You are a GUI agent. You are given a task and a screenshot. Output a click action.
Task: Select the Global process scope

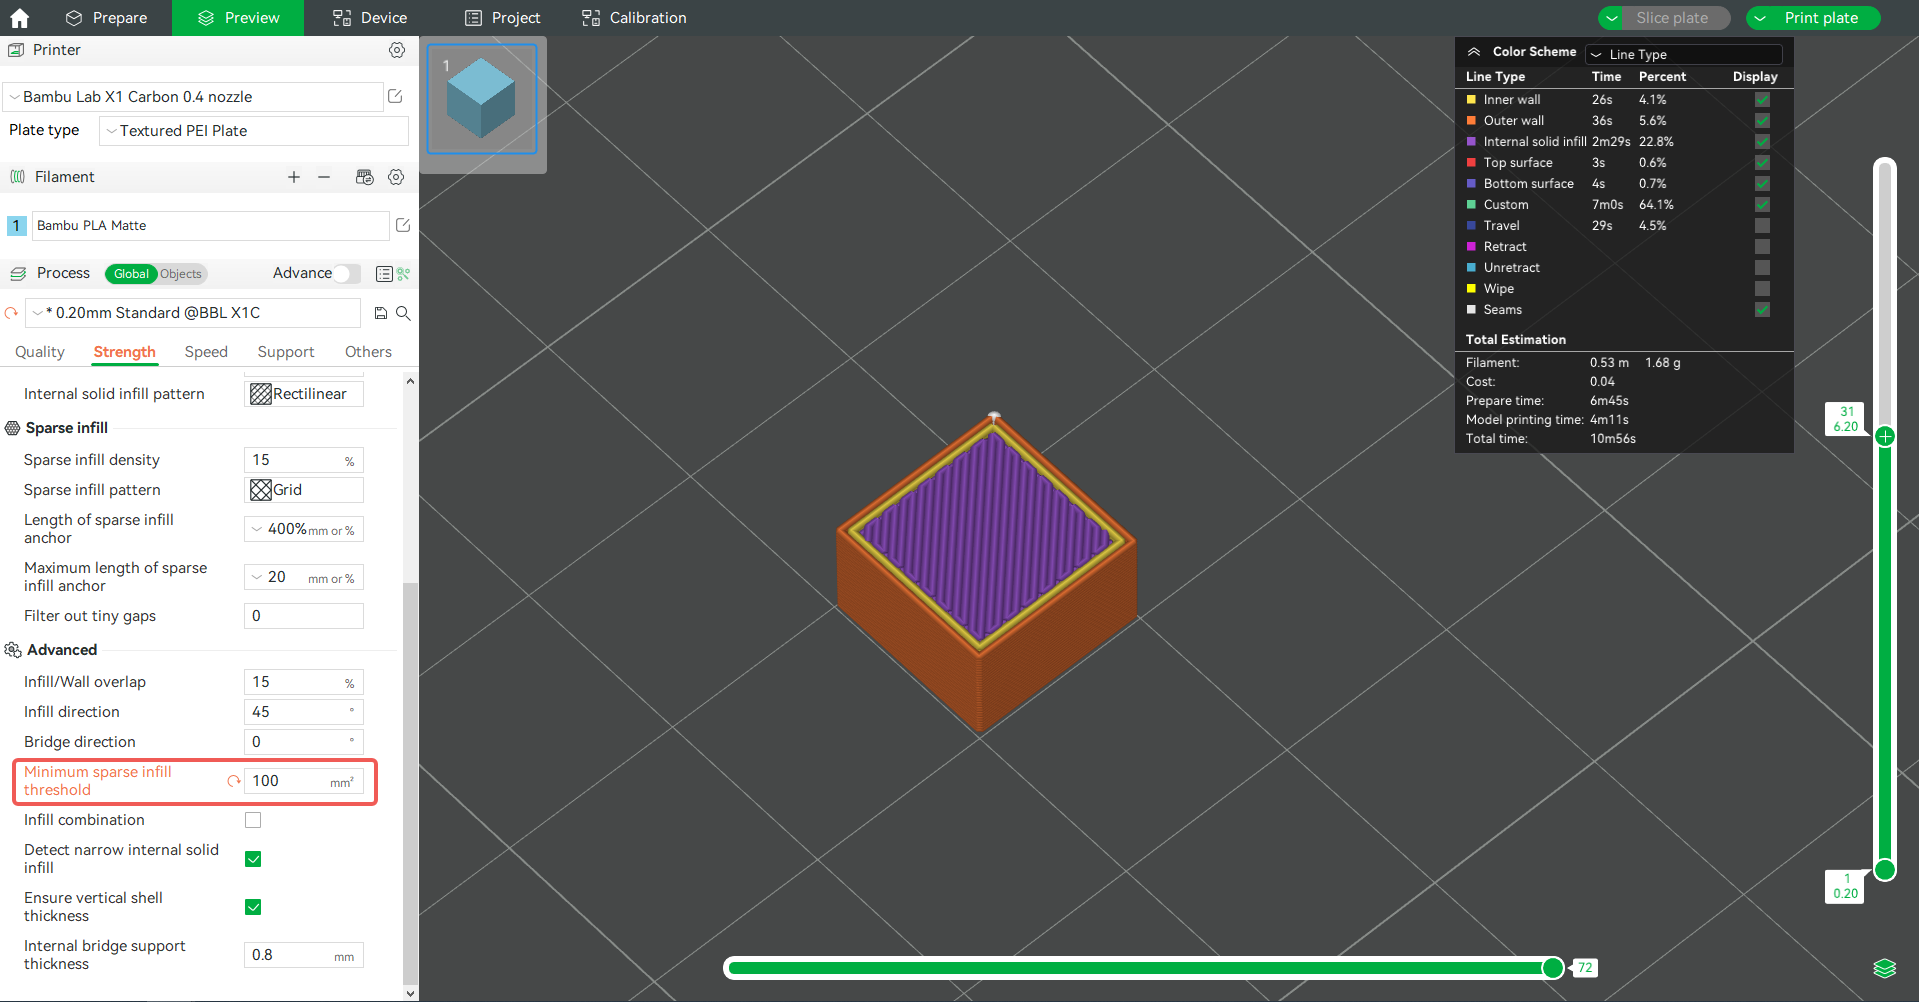click(131, 274)
